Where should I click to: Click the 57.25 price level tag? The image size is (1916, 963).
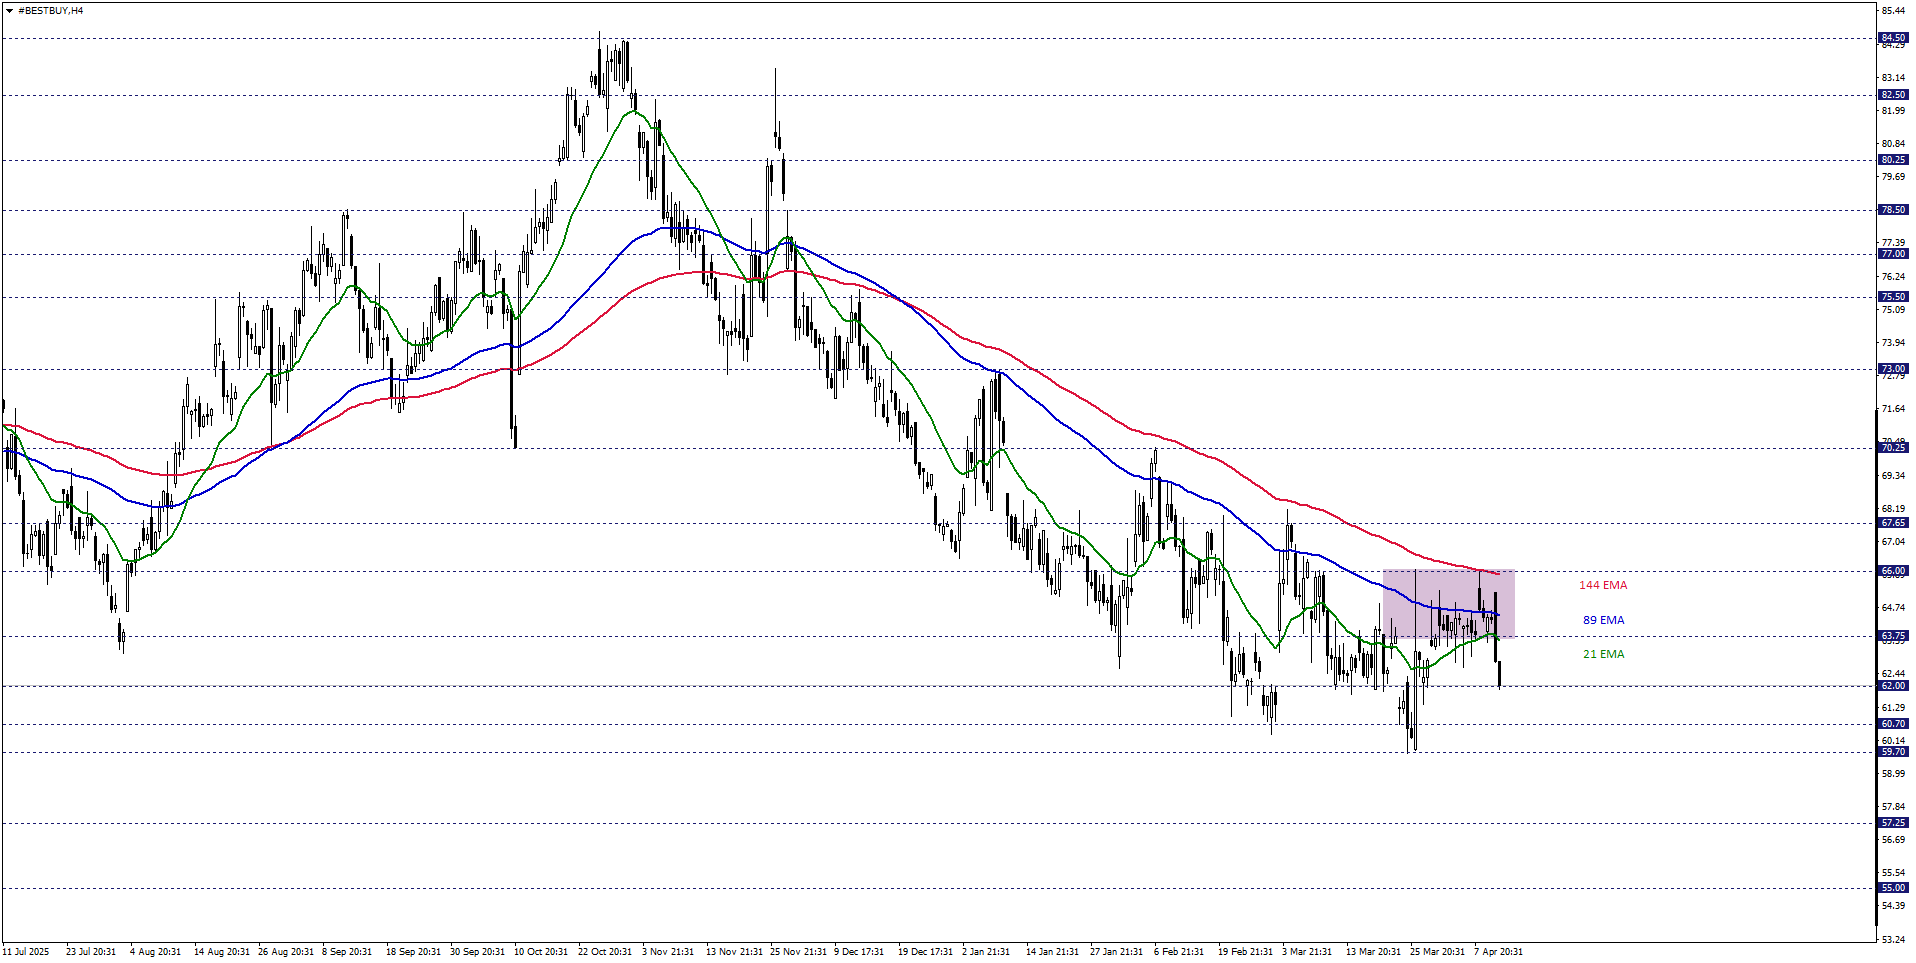pos(1892,823)
